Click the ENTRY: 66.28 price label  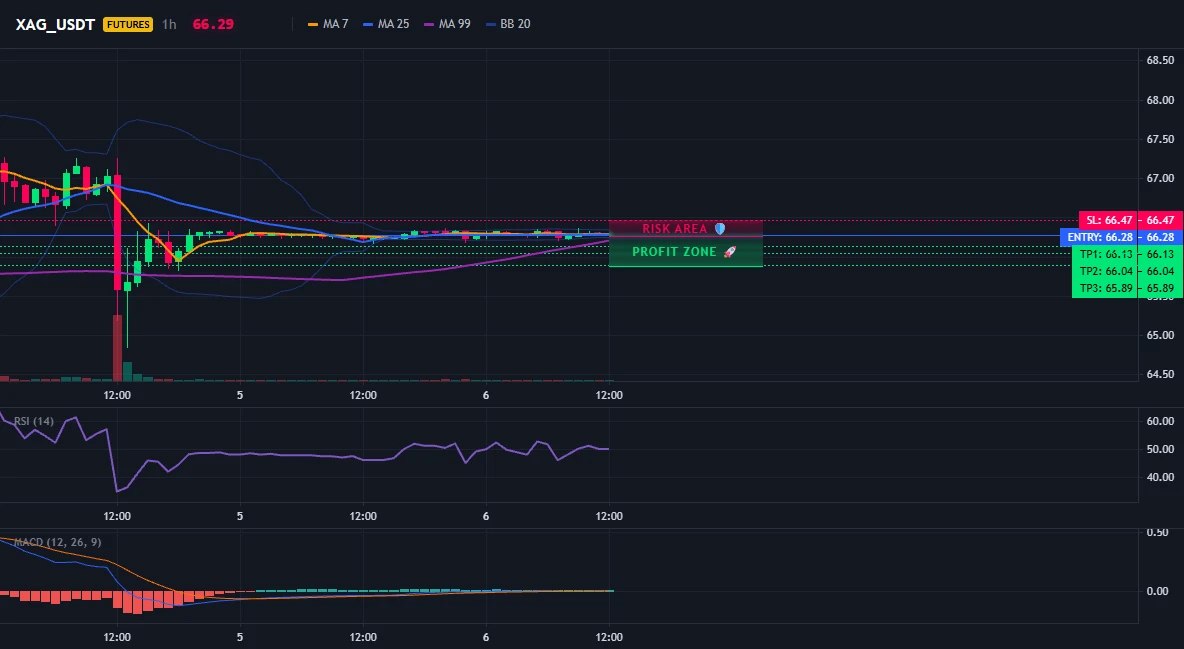[x=1099, y=237]
